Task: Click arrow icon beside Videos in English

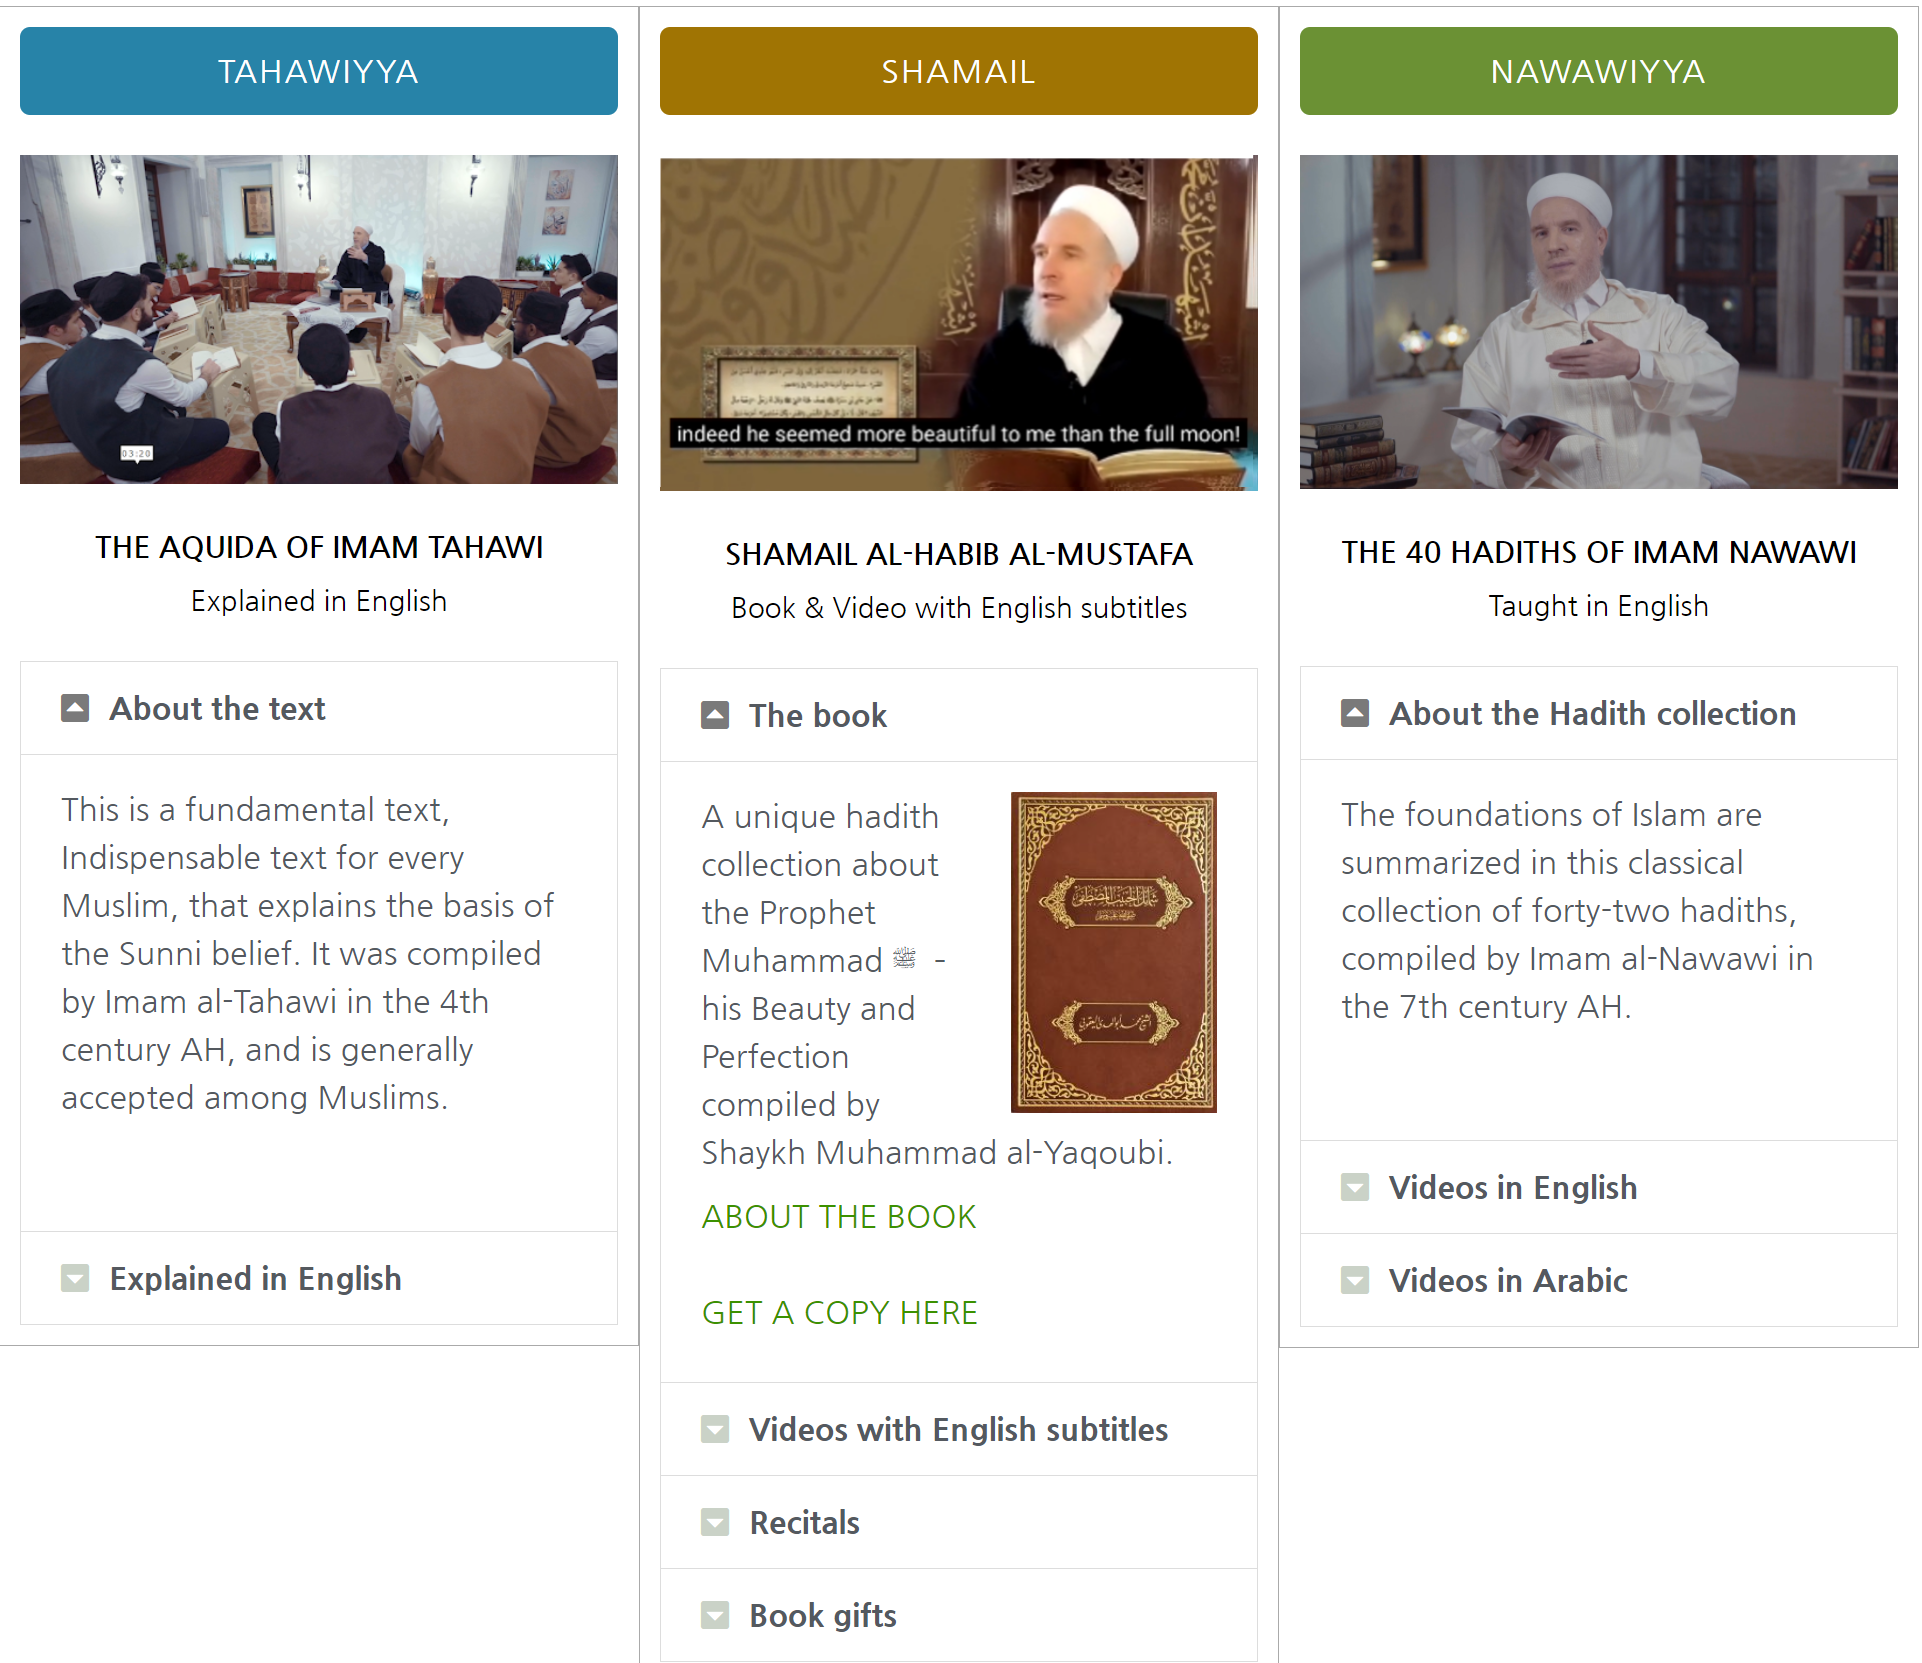Action: (x=1355, y=1187)
